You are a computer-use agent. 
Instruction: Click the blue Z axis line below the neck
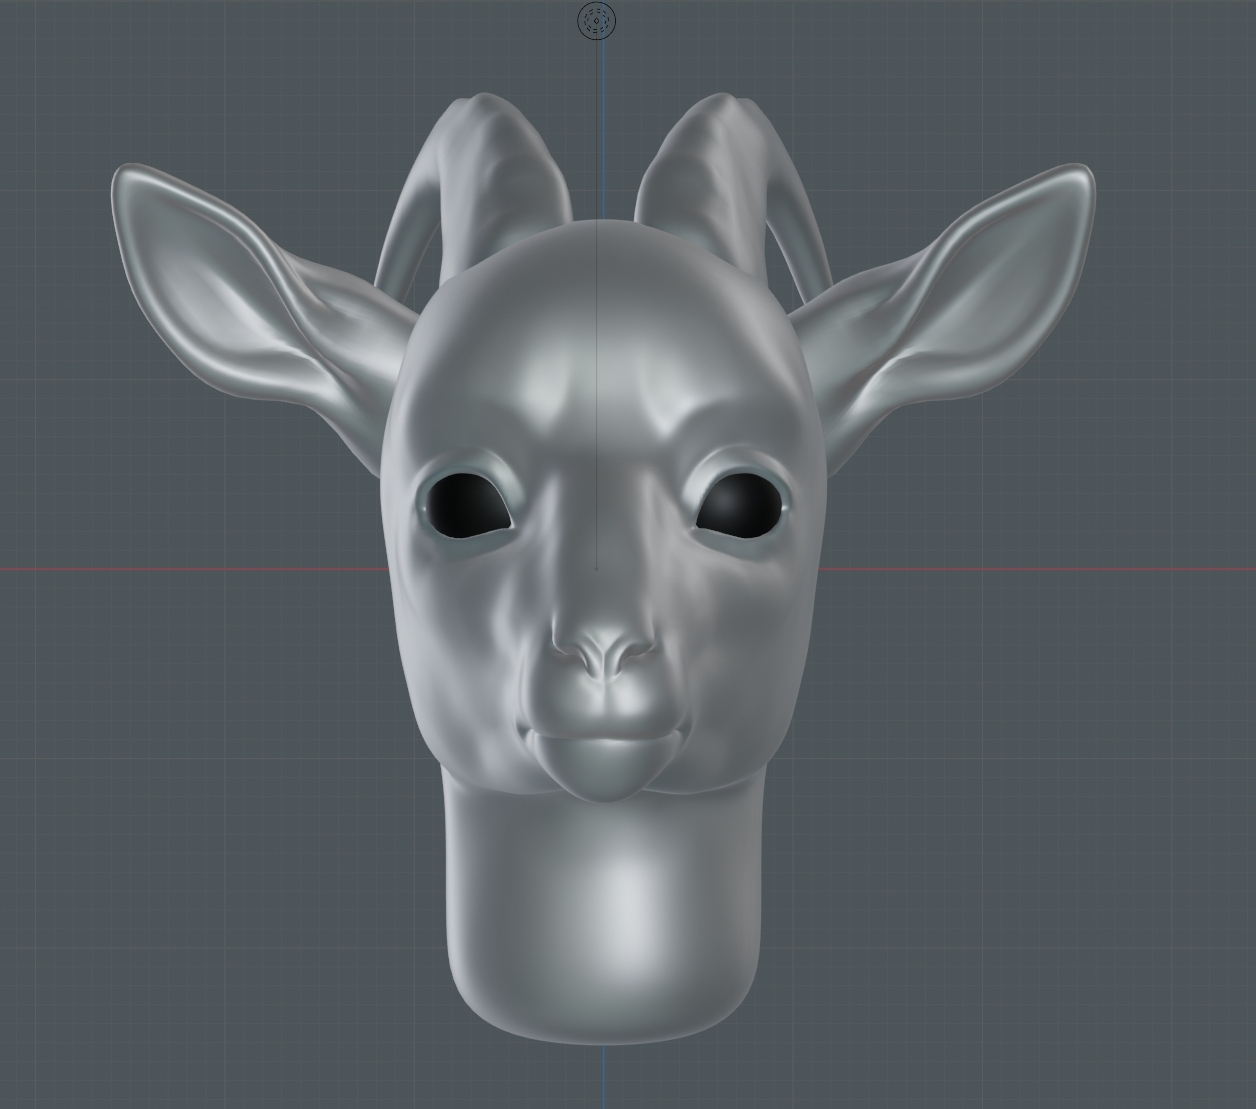(x=603, y=1075)
